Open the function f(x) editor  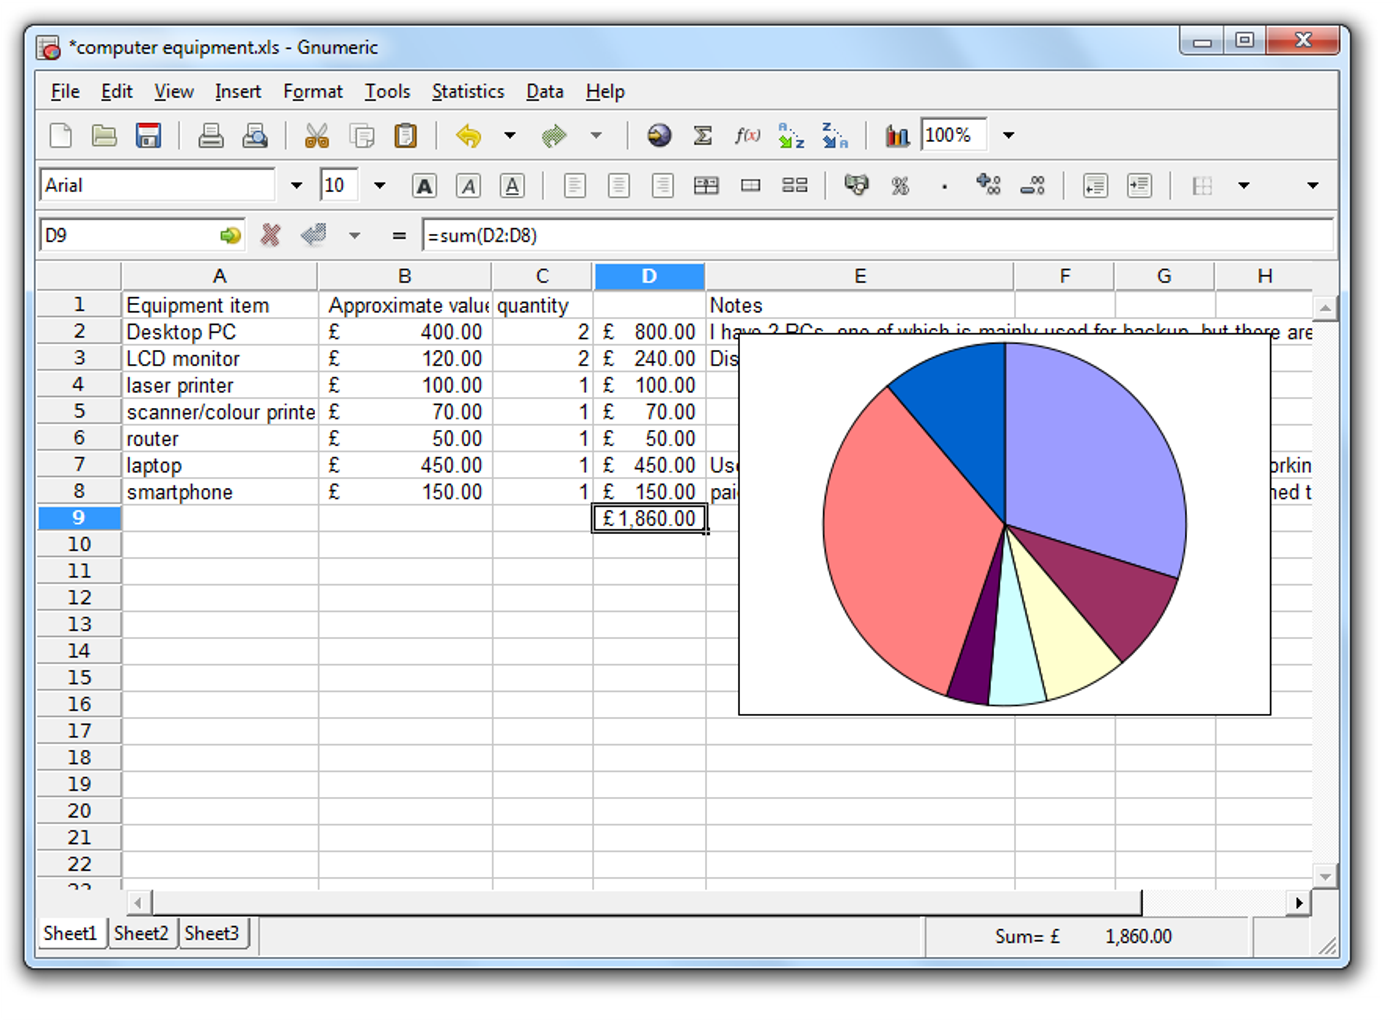click(747, 135)
